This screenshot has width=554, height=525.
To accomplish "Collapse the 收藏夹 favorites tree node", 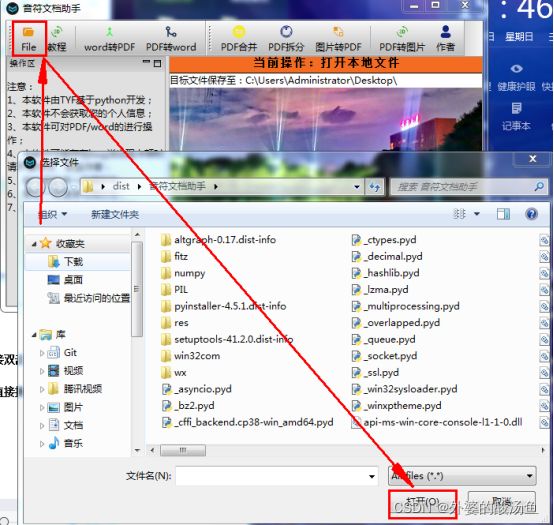I will pos(34,244).
